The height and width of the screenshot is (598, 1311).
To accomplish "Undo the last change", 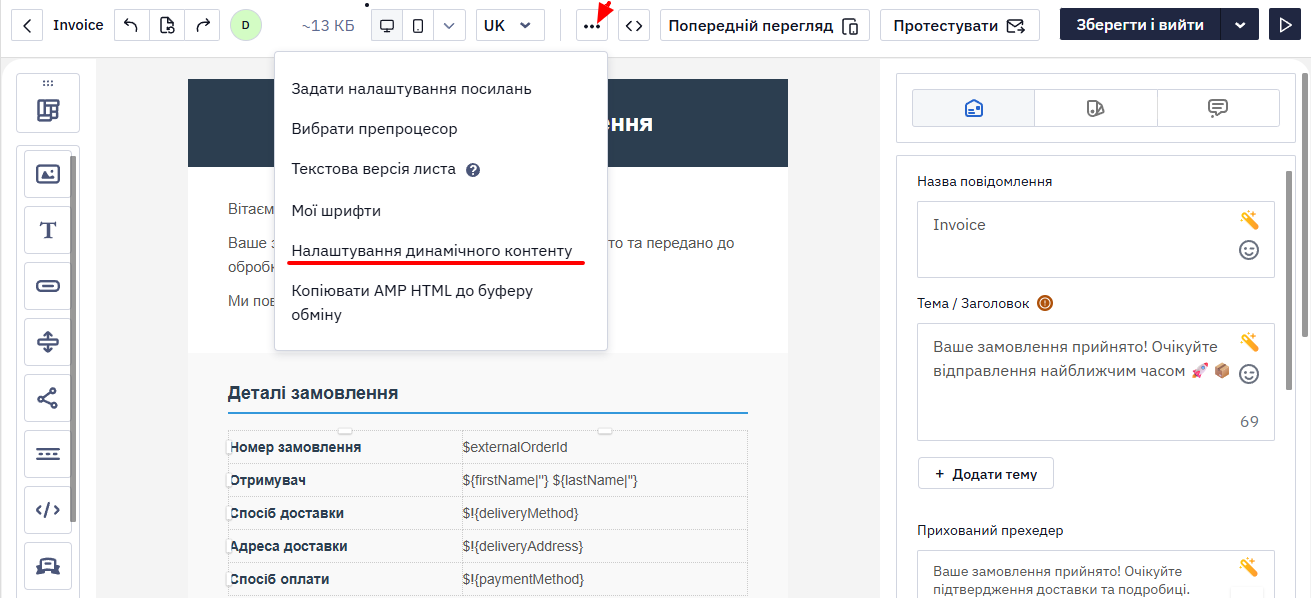I will click(x=131, y=25).
